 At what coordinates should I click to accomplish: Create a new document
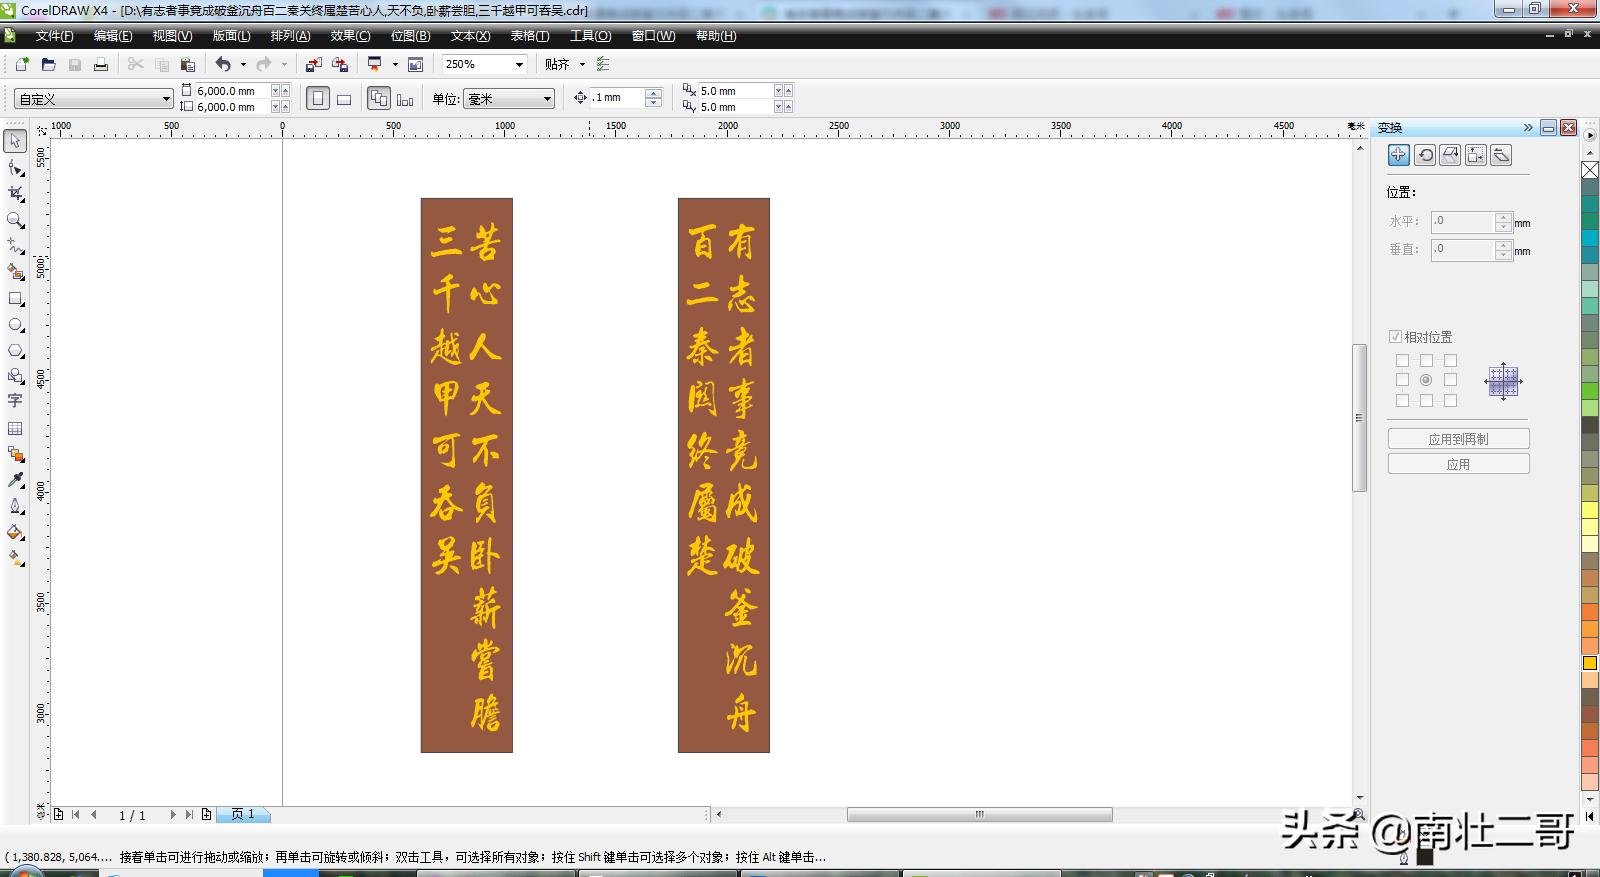tap(22, 64)
